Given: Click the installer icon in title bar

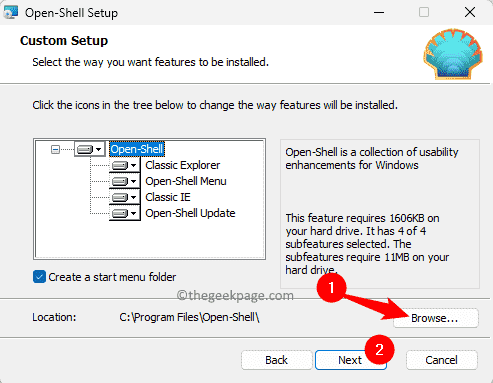Looking at the screenshot, I should click(11, 13).
